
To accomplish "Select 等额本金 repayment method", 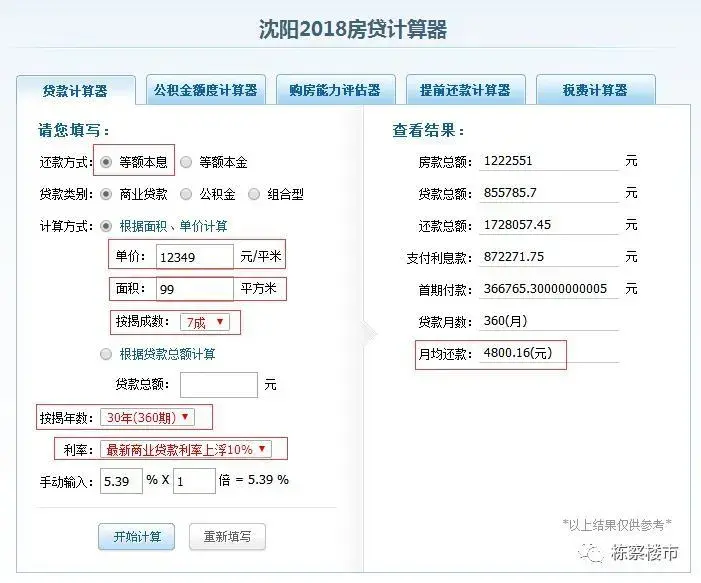I will (186, 162).
